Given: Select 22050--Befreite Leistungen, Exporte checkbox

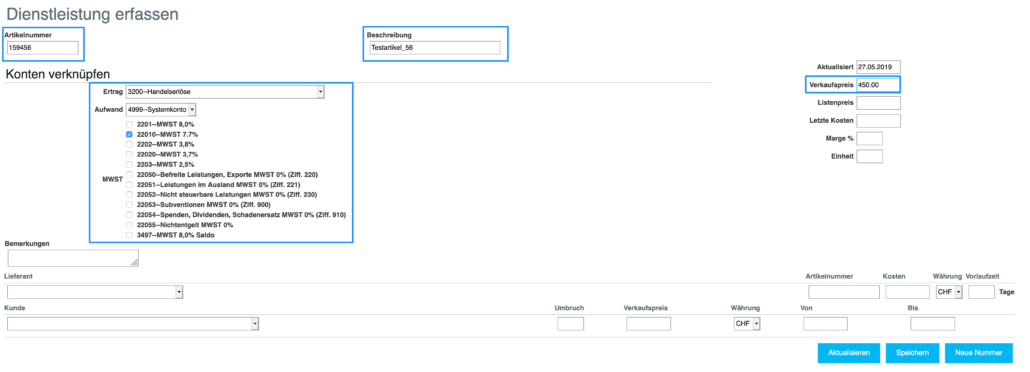Looking at the screenshot, I should [129, 175].
